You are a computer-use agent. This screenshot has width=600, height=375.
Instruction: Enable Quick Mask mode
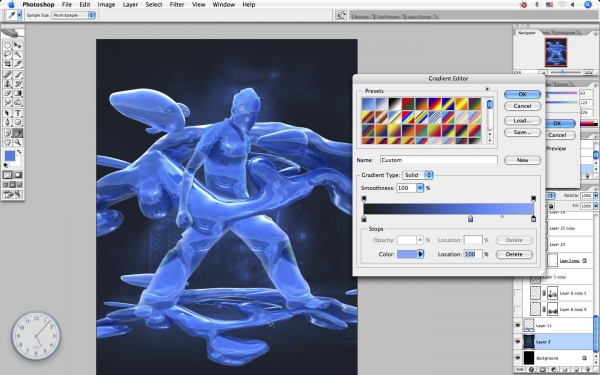(x=18, y=175)
